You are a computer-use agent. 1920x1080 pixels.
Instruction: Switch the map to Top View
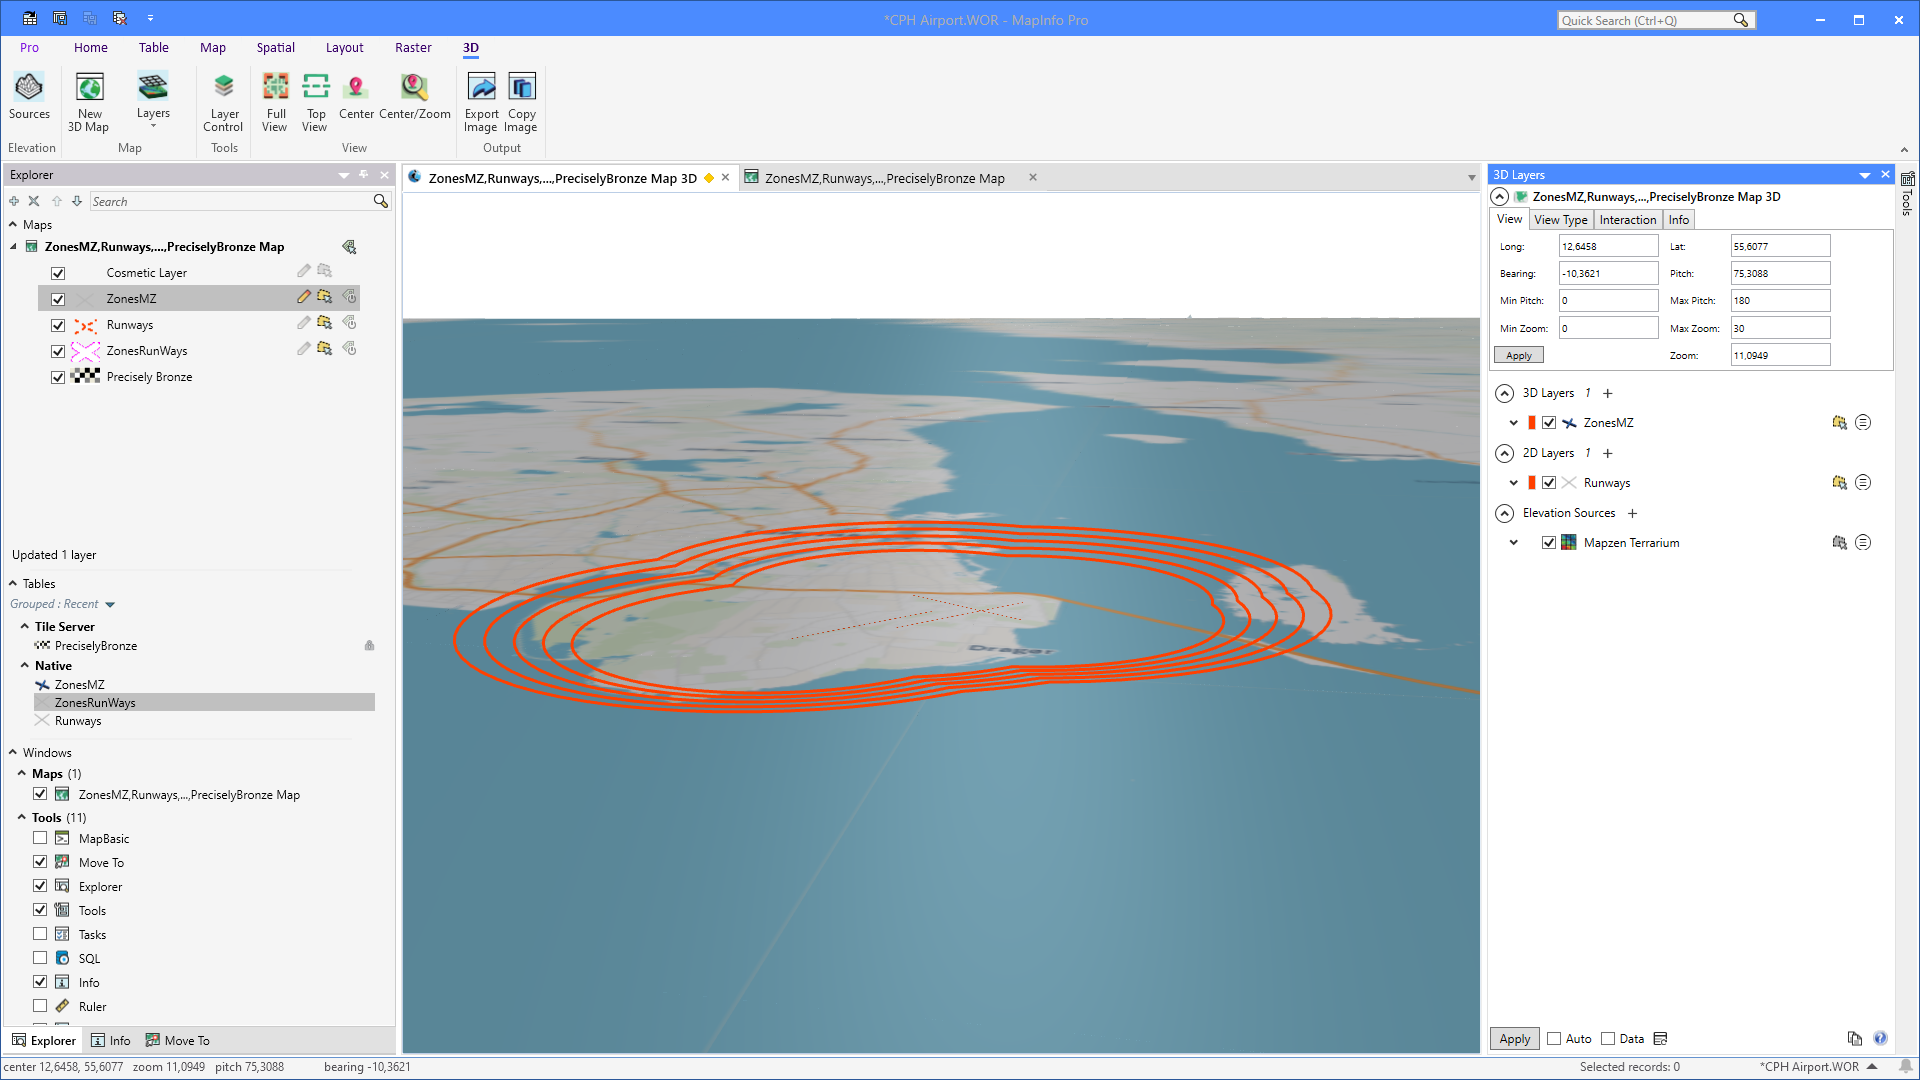click(x=315, y=100)
